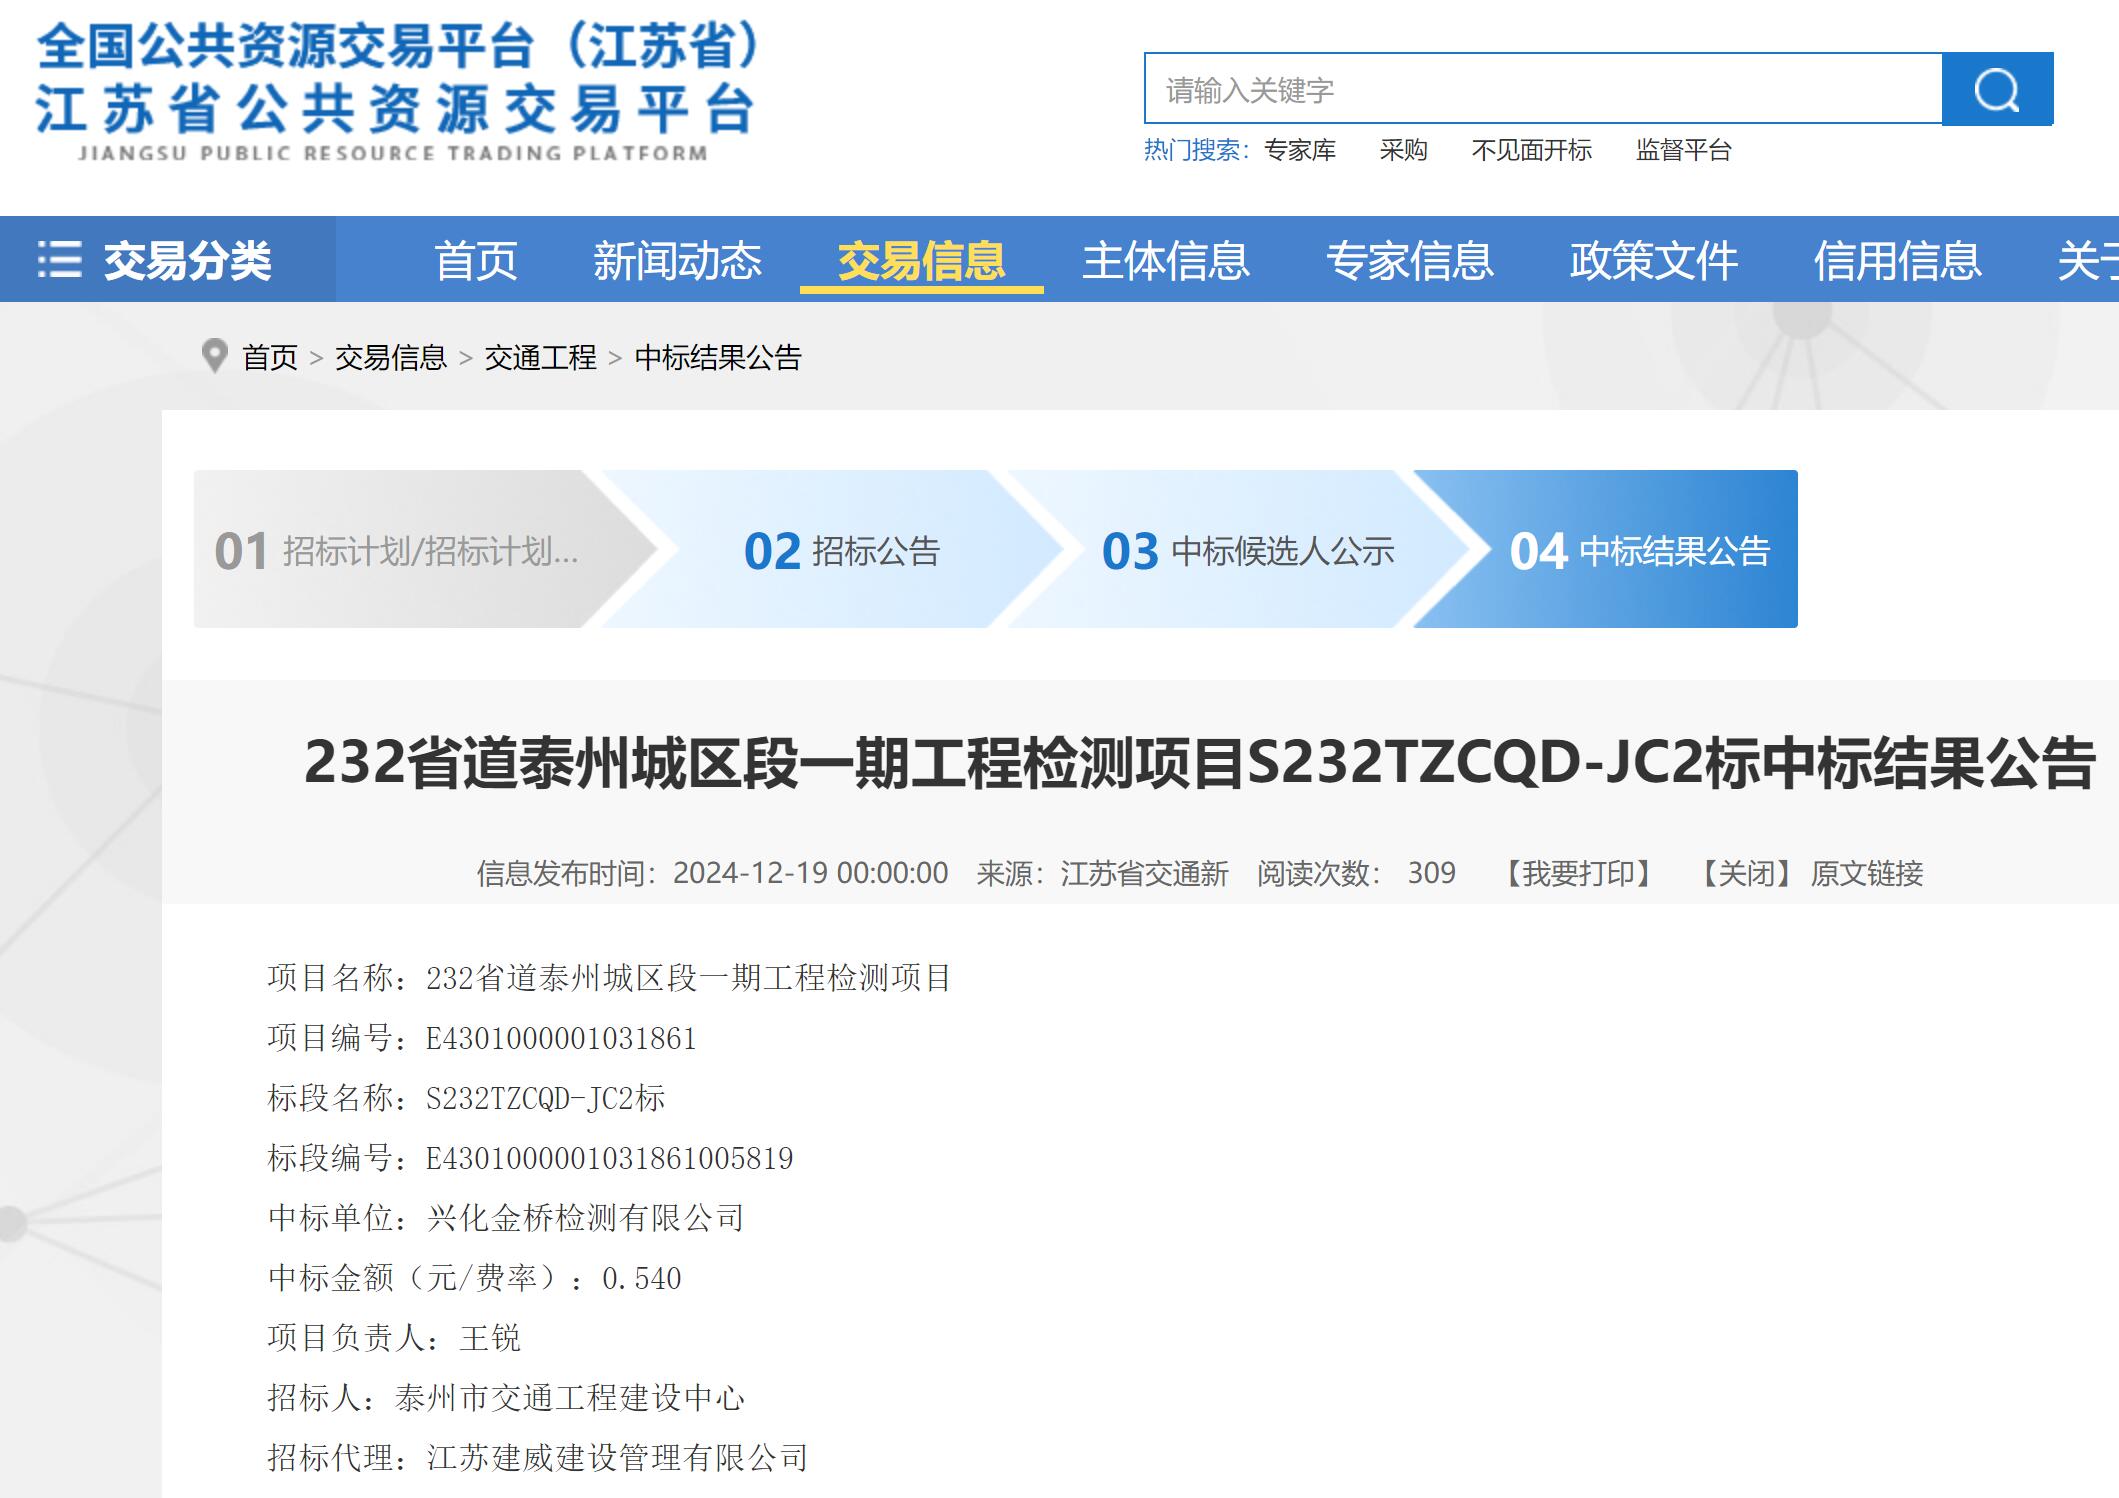Click winning bidder 兴化金桥检测有限公司
Image resolution: width=2119 pixels, height=1498 pixels.
tap(585, 1218)
